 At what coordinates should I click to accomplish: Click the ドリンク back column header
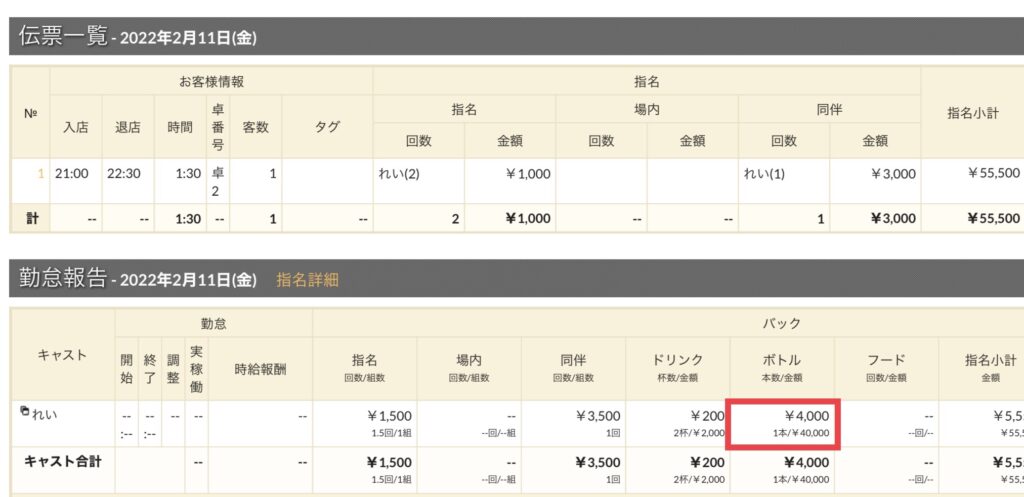[x=678, y=366]
